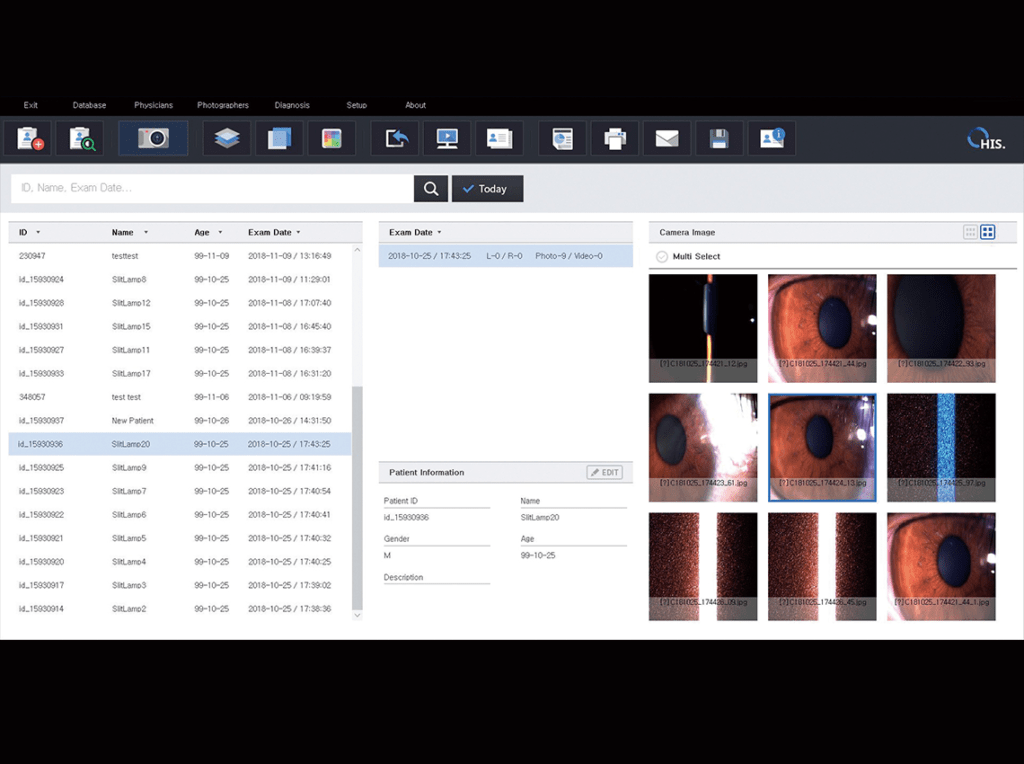Image resolution: width=1024 pixels, height=764 pixels.
Task: Enable the Today exam filter
Action: (487, 188)
